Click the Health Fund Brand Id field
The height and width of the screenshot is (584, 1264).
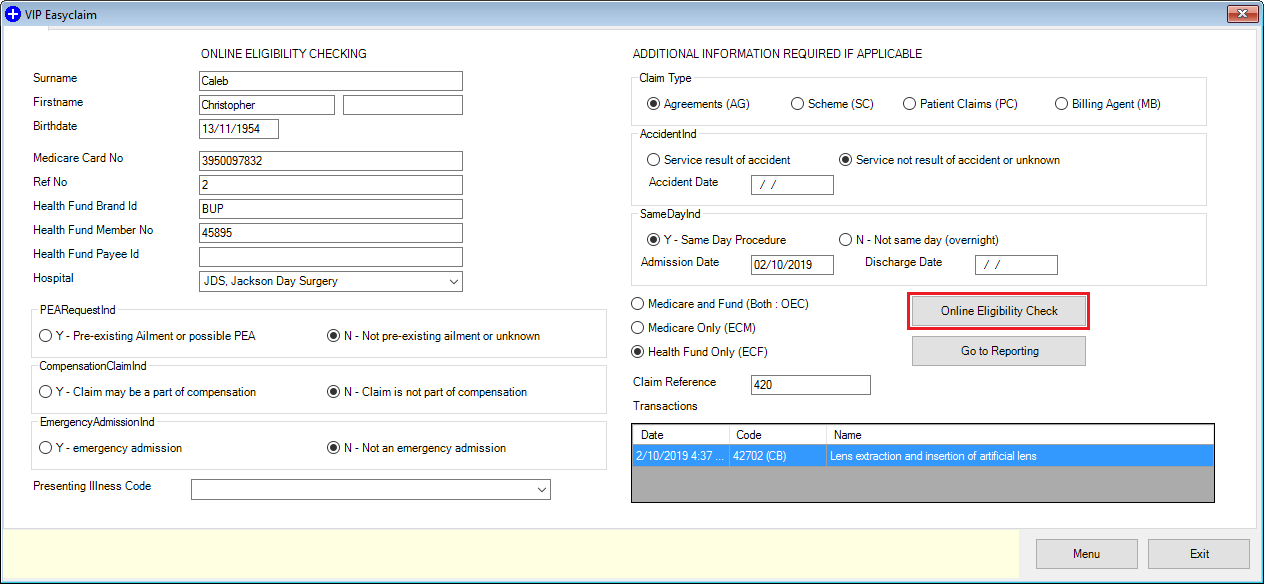pyautogui.click(x=331, y=209)
